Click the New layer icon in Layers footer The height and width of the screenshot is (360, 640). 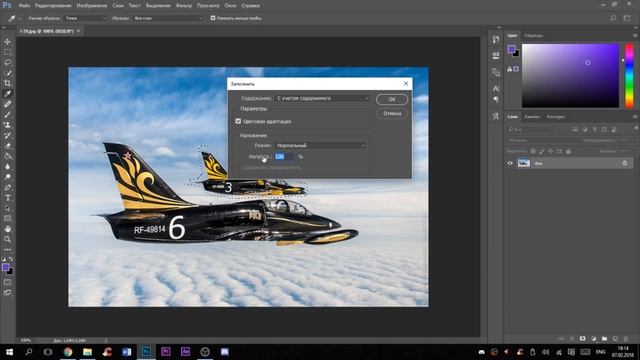click(x=615, y=339)
